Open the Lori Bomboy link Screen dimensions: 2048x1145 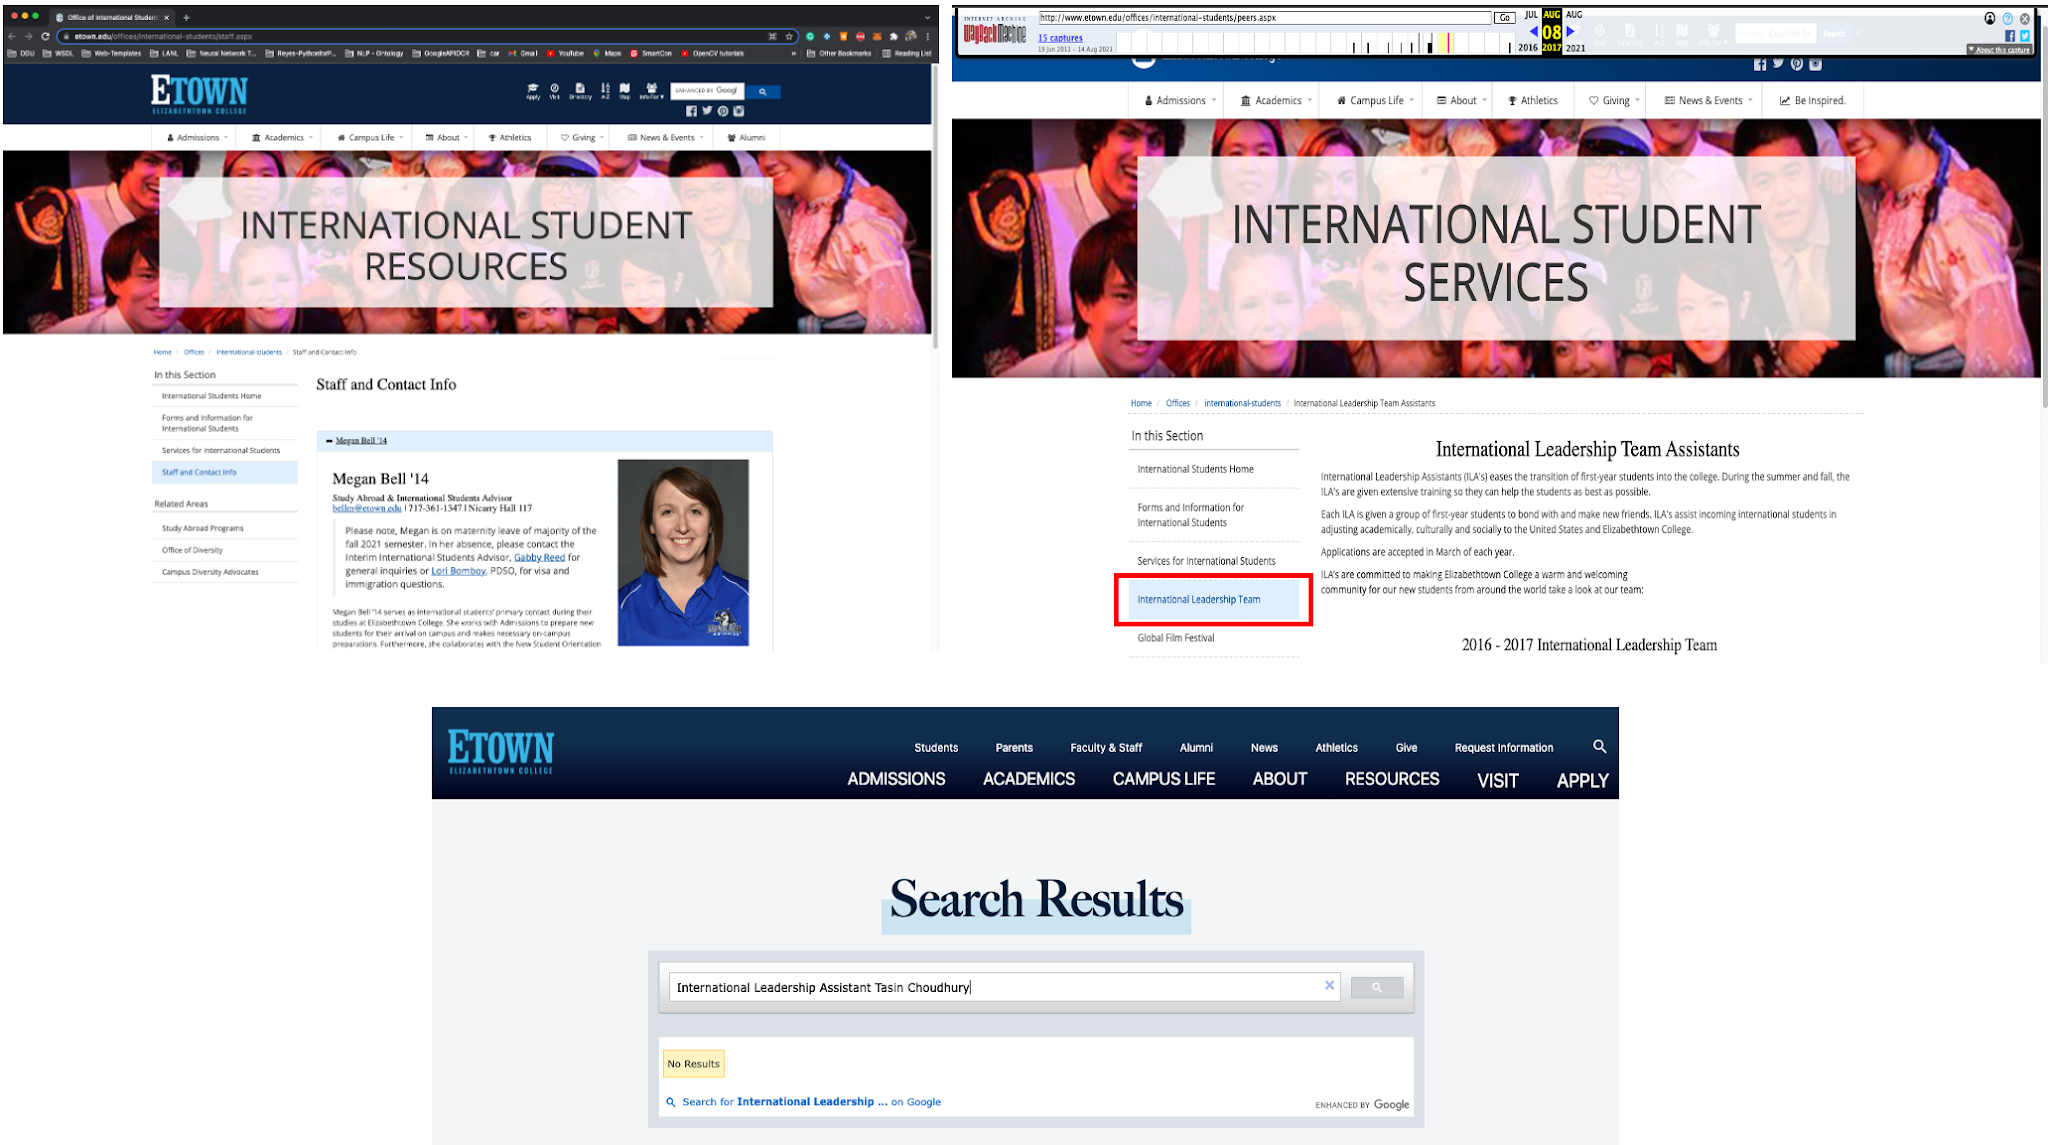click(x=458, y=571)
